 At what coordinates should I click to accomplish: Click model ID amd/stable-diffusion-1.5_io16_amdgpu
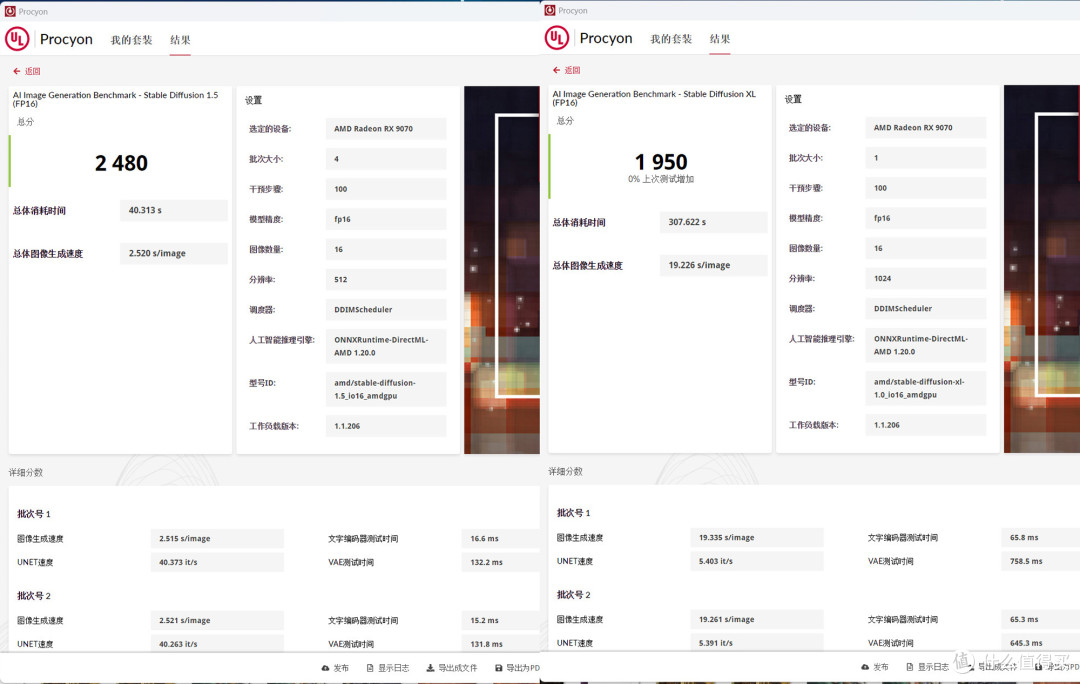pyautogui.click(x=386, y=389)
